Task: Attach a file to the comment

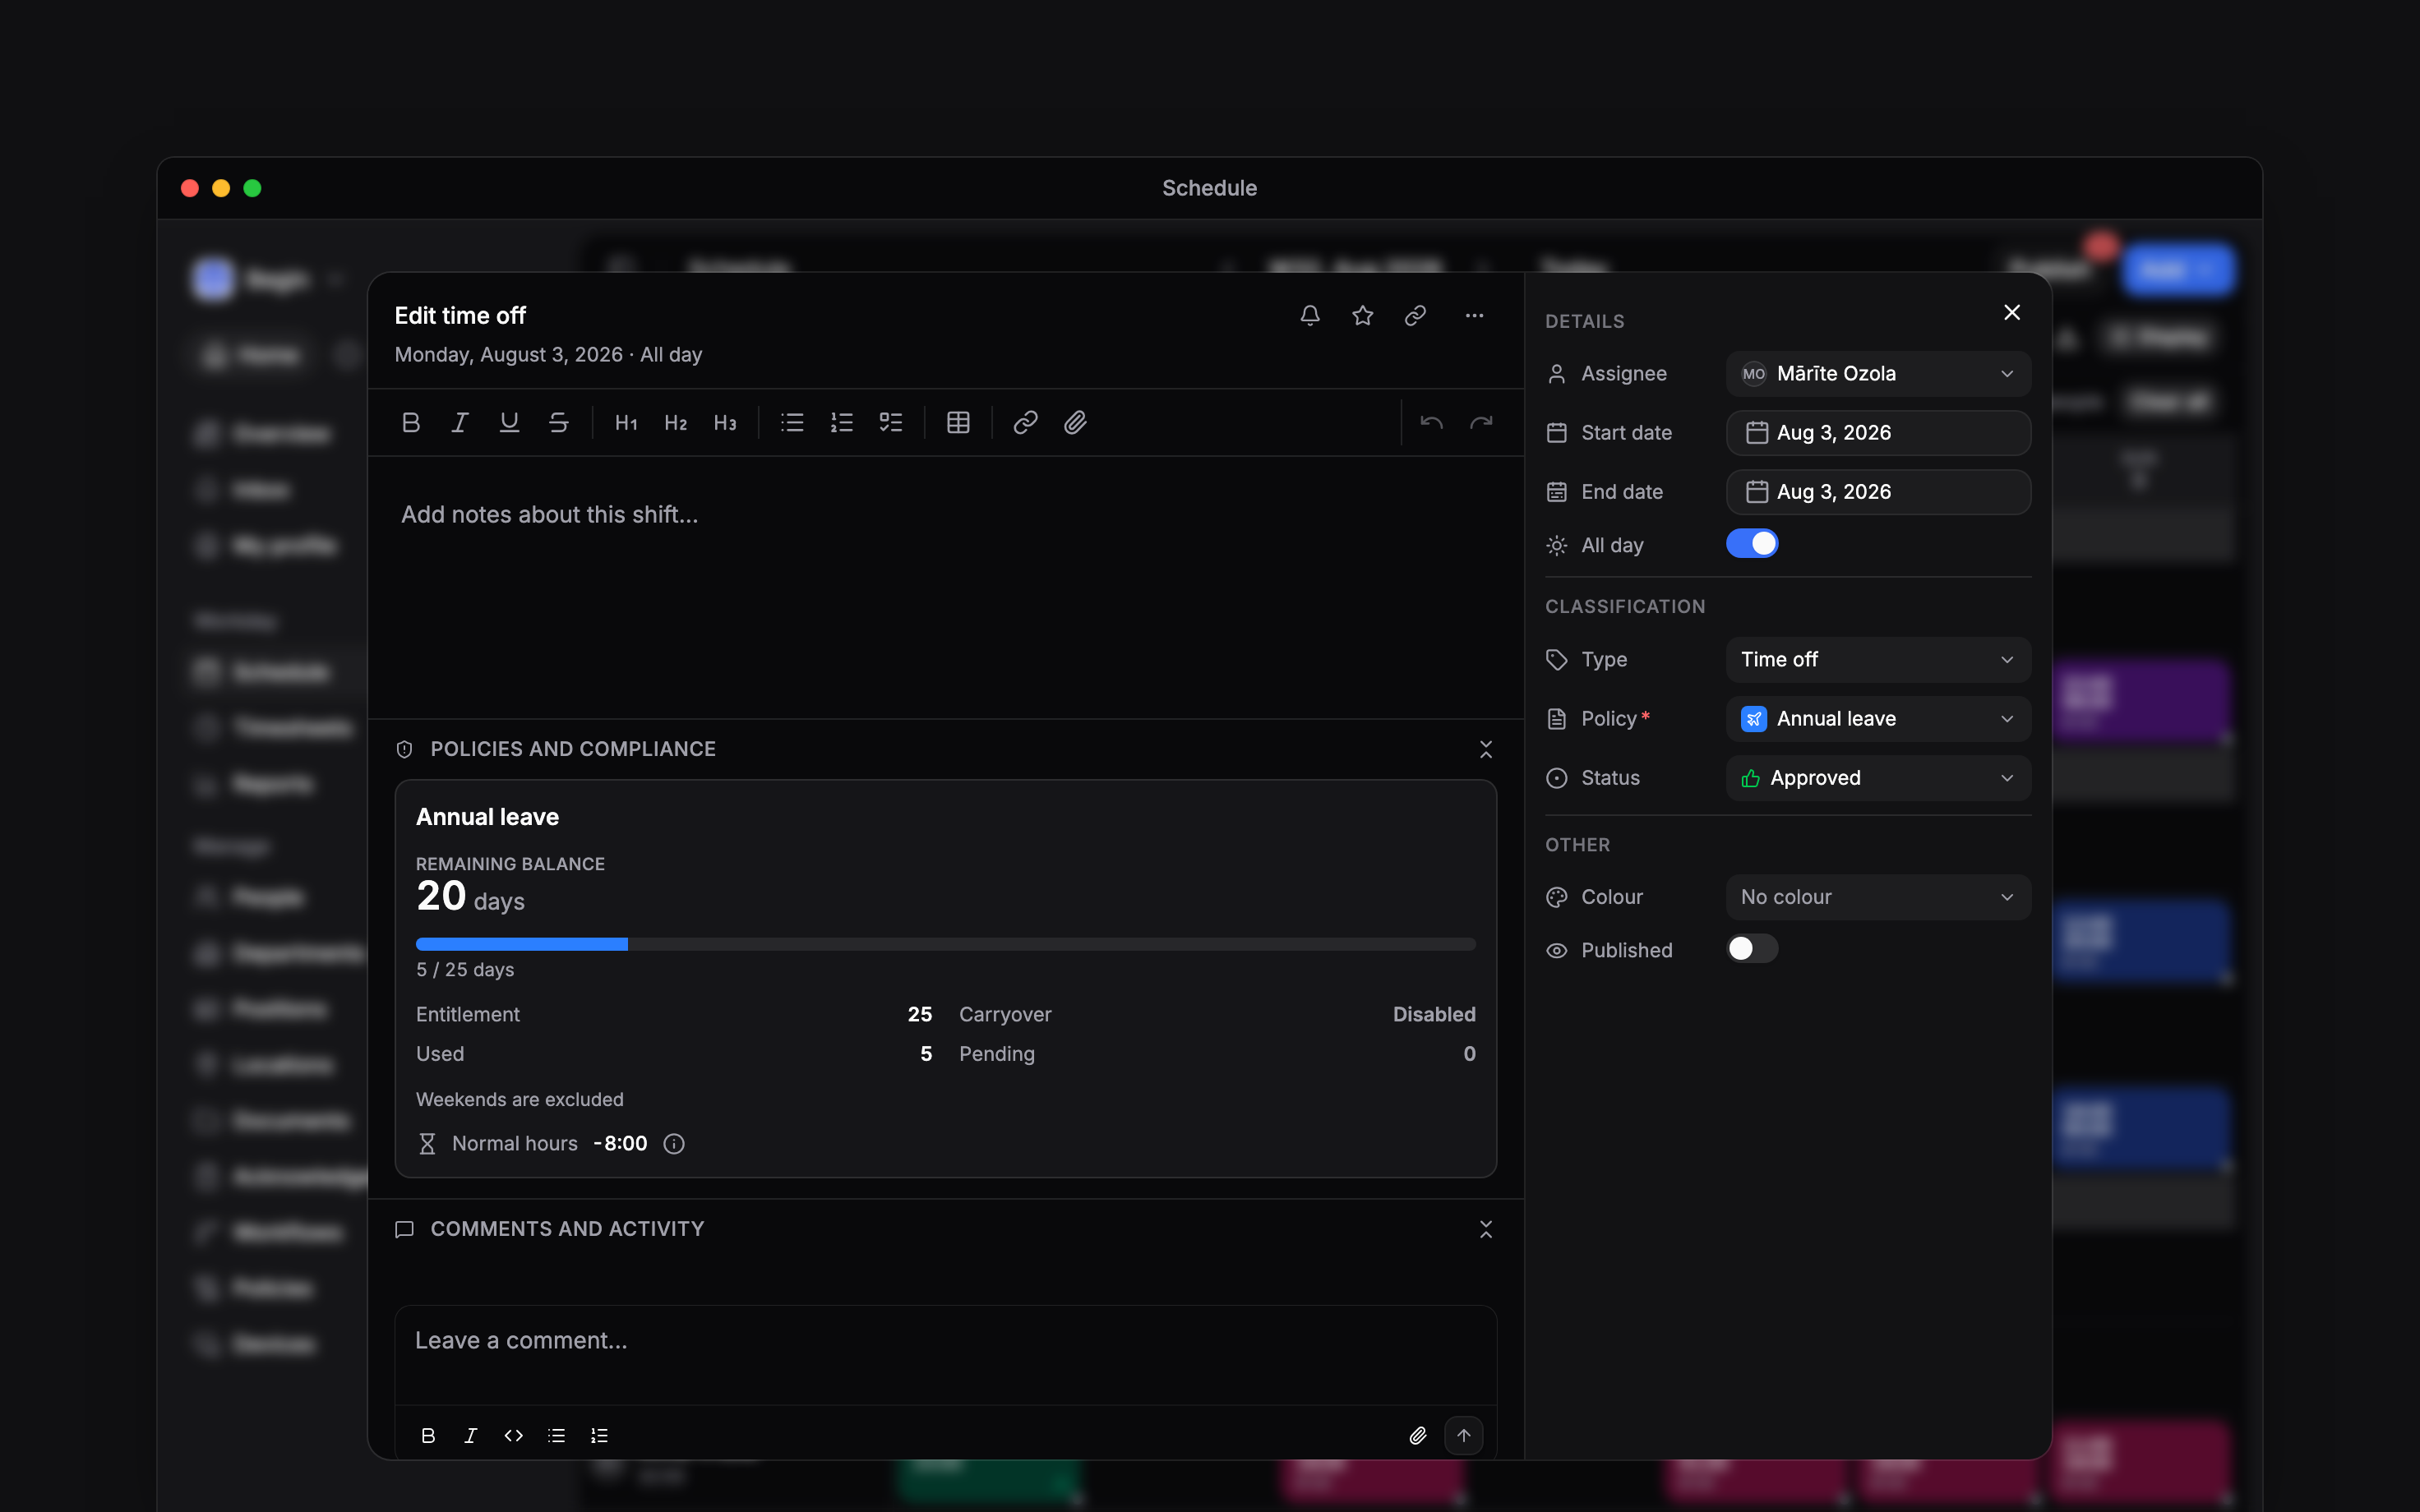Action: click(x=1418, y=1436)
